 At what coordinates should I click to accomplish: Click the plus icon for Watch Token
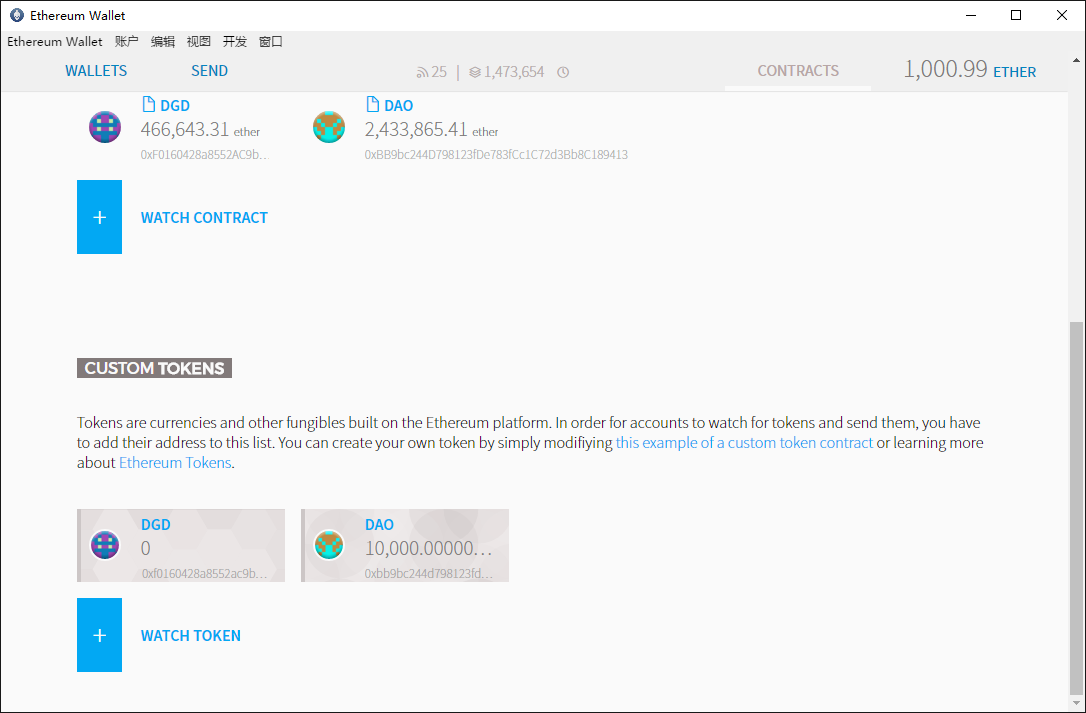(99, 635)
